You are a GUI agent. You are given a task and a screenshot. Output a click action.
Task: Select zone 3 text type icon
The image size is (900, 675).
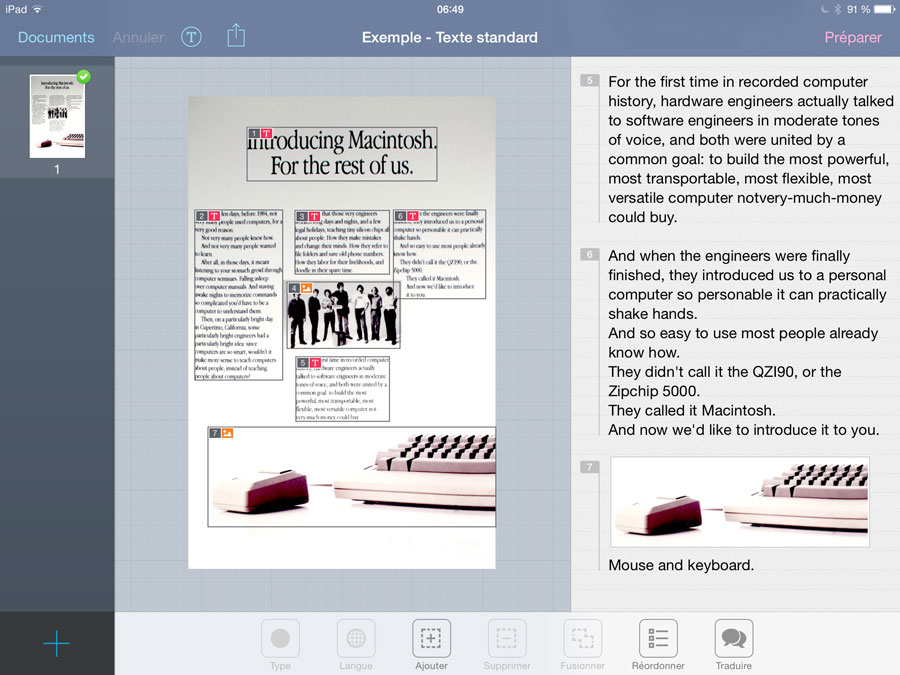(315, 216)
